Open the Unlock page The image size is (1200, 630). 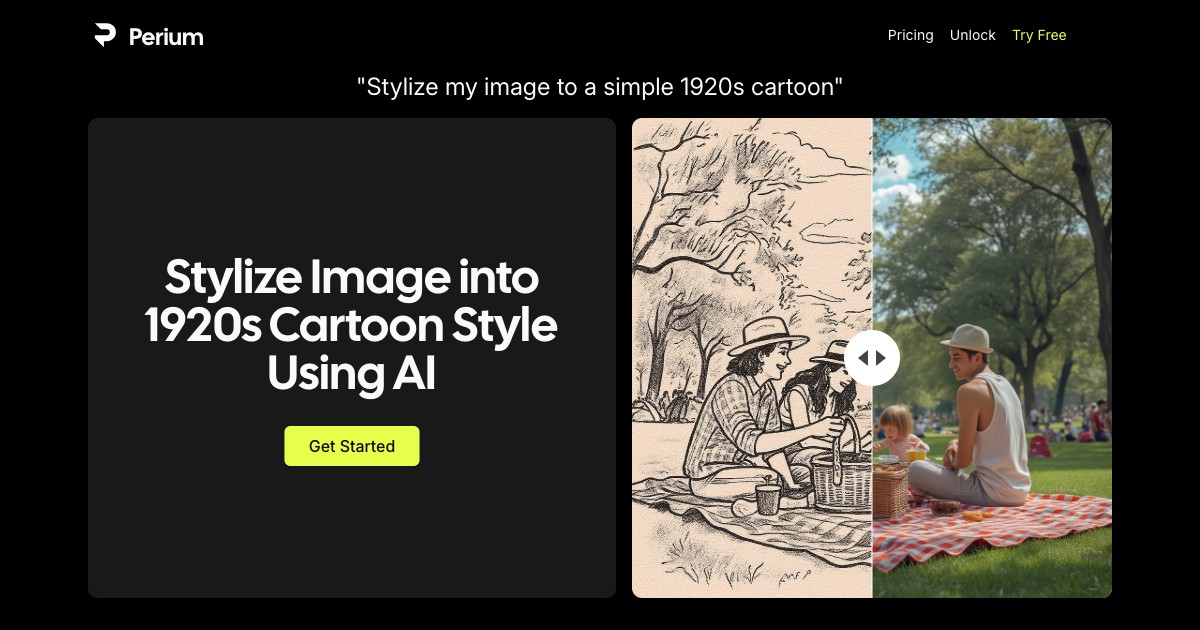972,35
